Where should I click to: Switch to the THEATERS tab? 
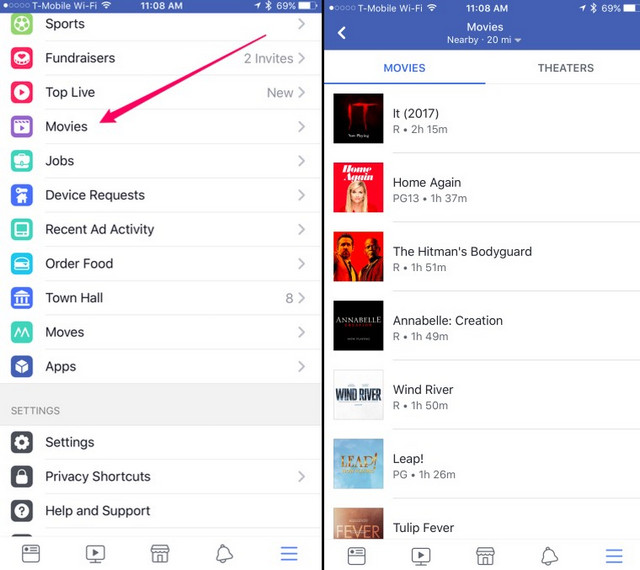[x=566, y=68]
